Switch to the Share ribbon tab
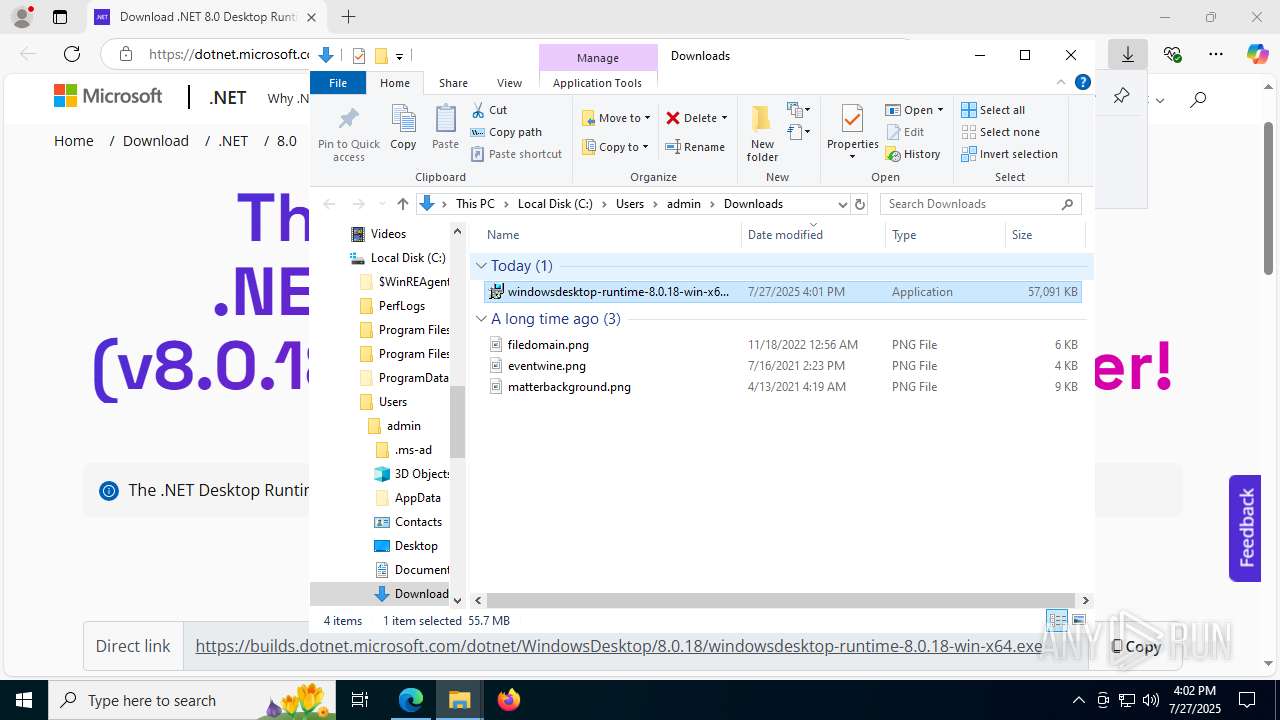 tap(453, 83)
